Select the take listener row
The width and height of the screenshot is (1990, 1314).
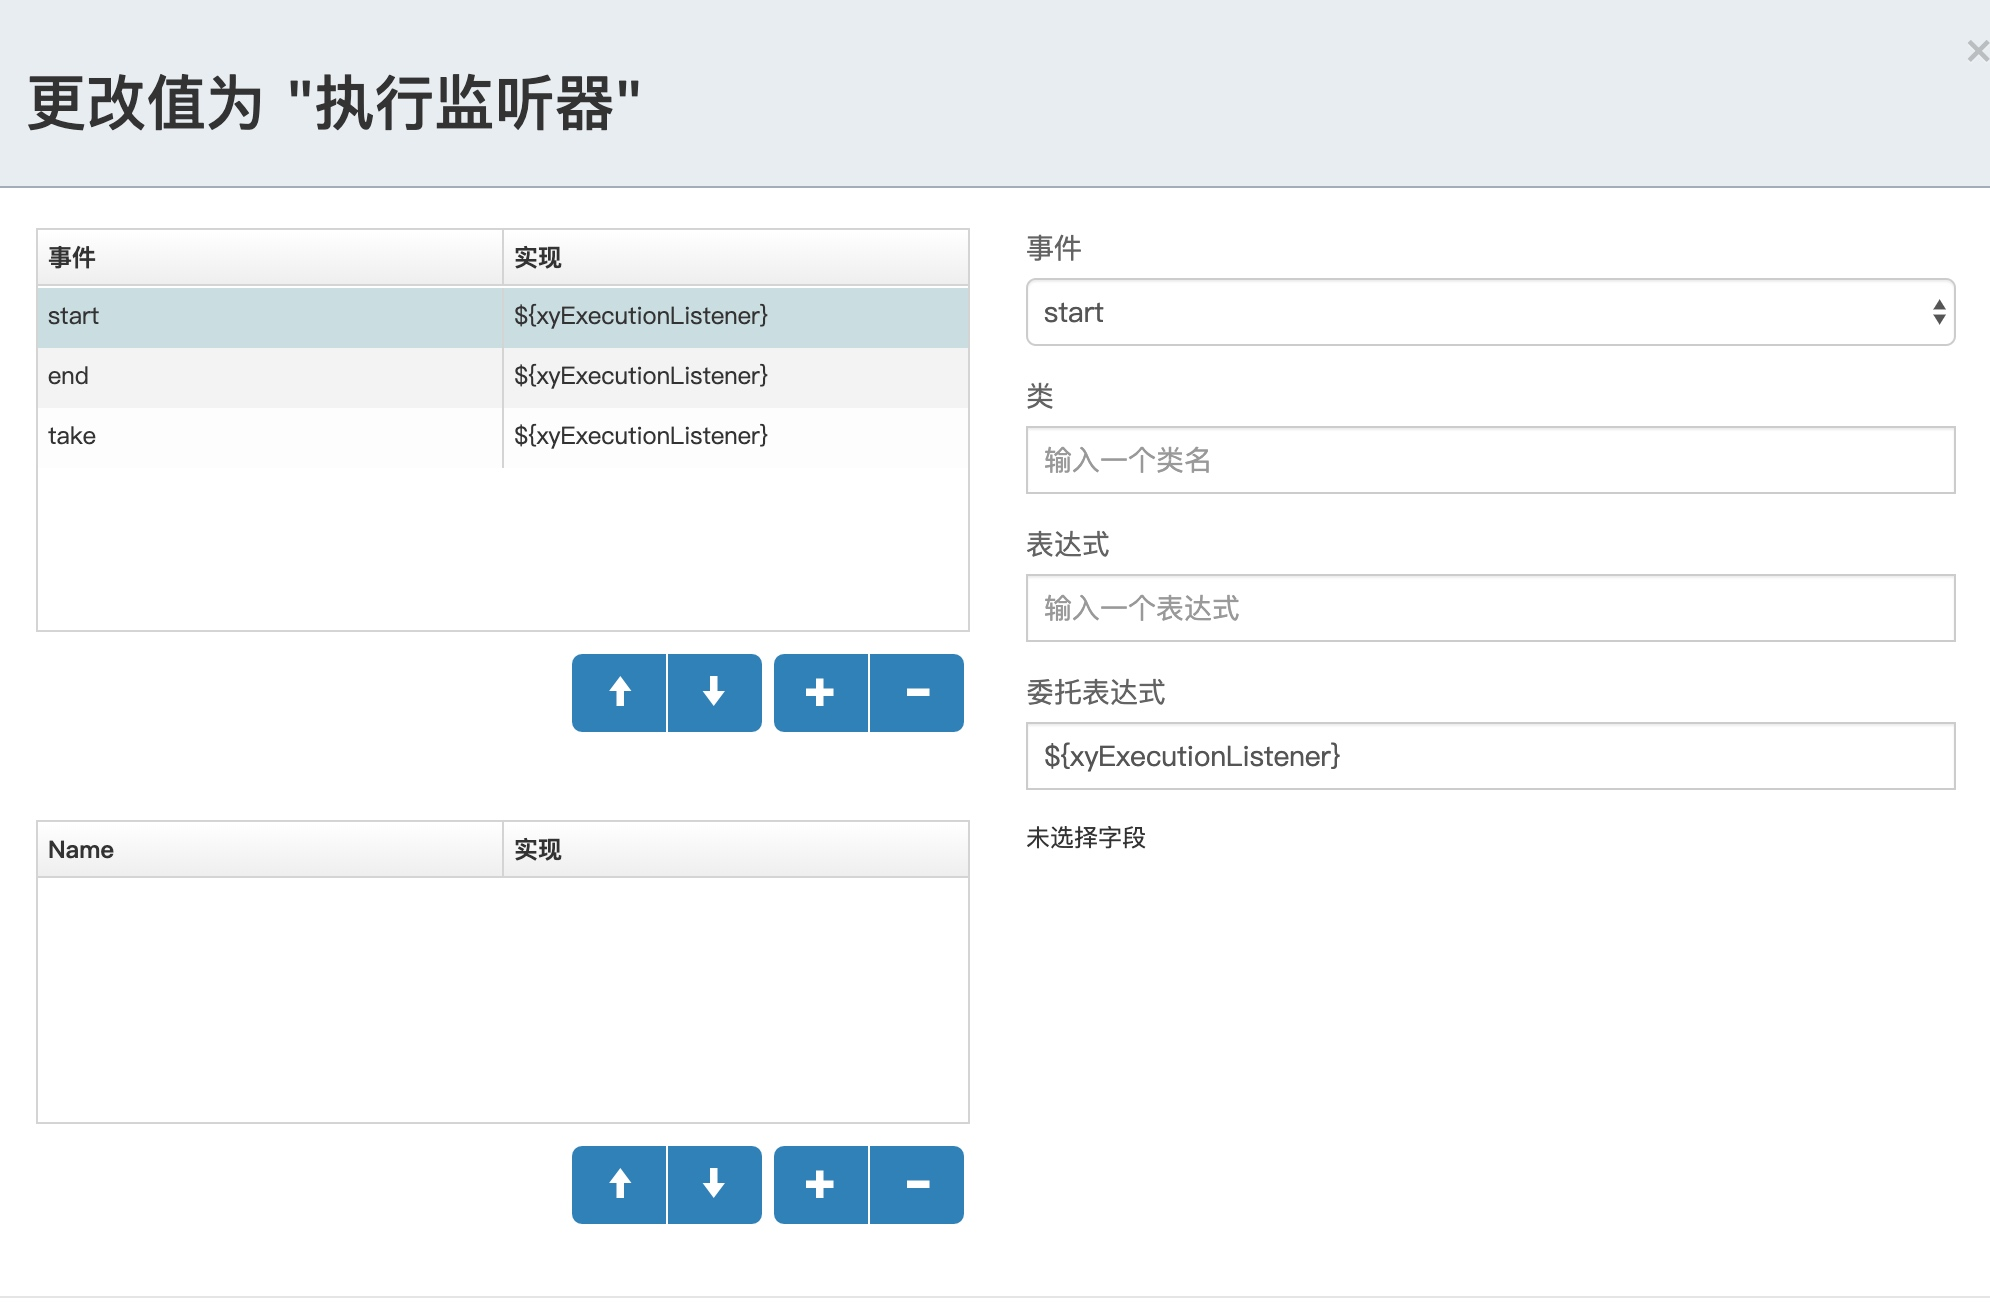click(270, 437)
